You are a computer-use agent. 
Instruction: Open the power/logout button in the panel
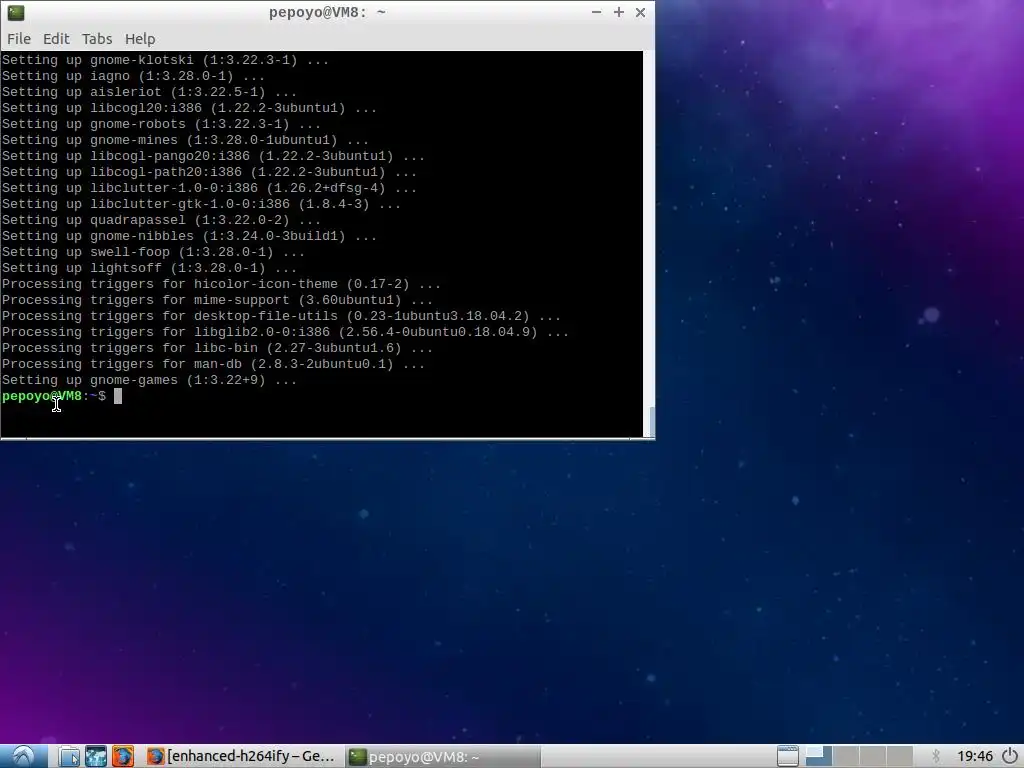[1010, 756]
